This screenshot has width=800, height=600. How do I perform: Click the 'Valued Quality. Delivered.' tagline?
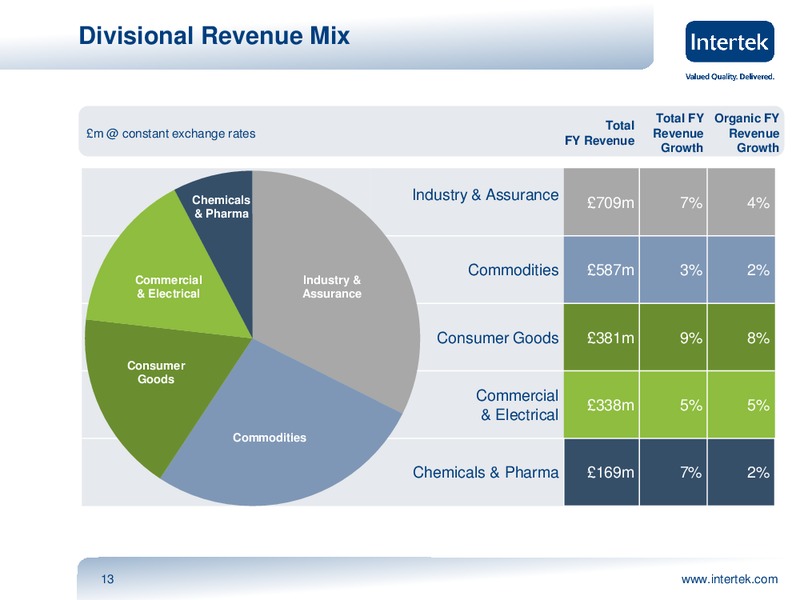tap(730, 77)
